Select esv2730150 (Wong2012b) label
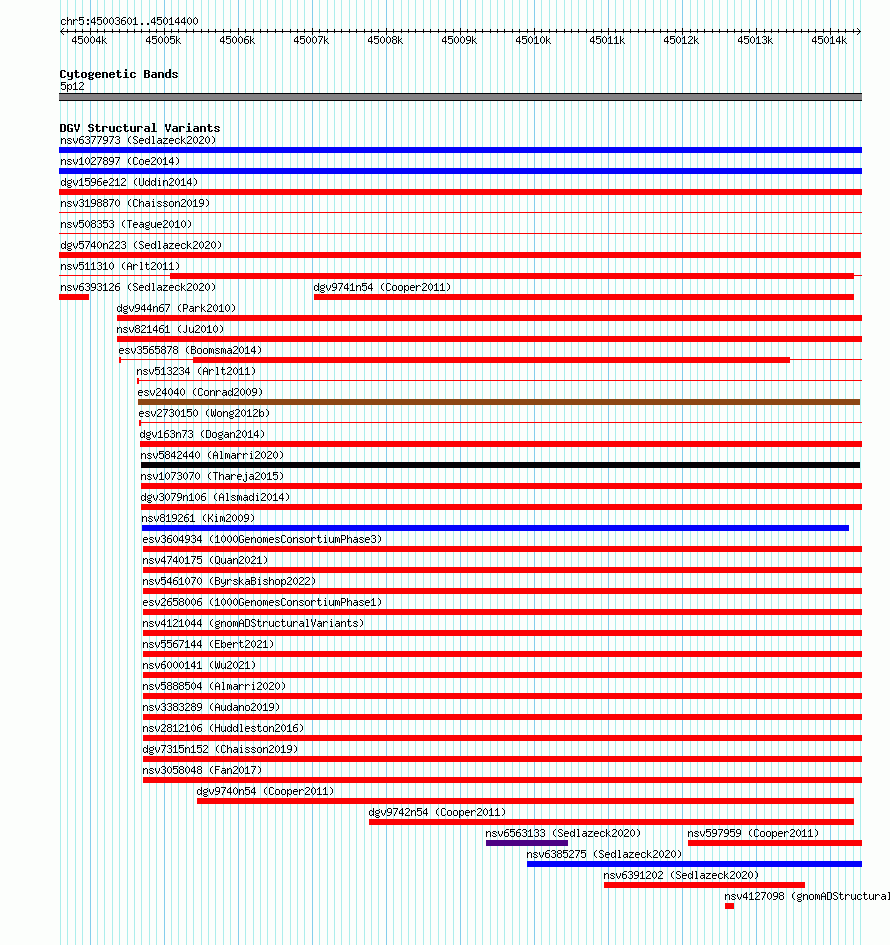The height and width of the screenshot is (945, 890). tap(204, 414)
